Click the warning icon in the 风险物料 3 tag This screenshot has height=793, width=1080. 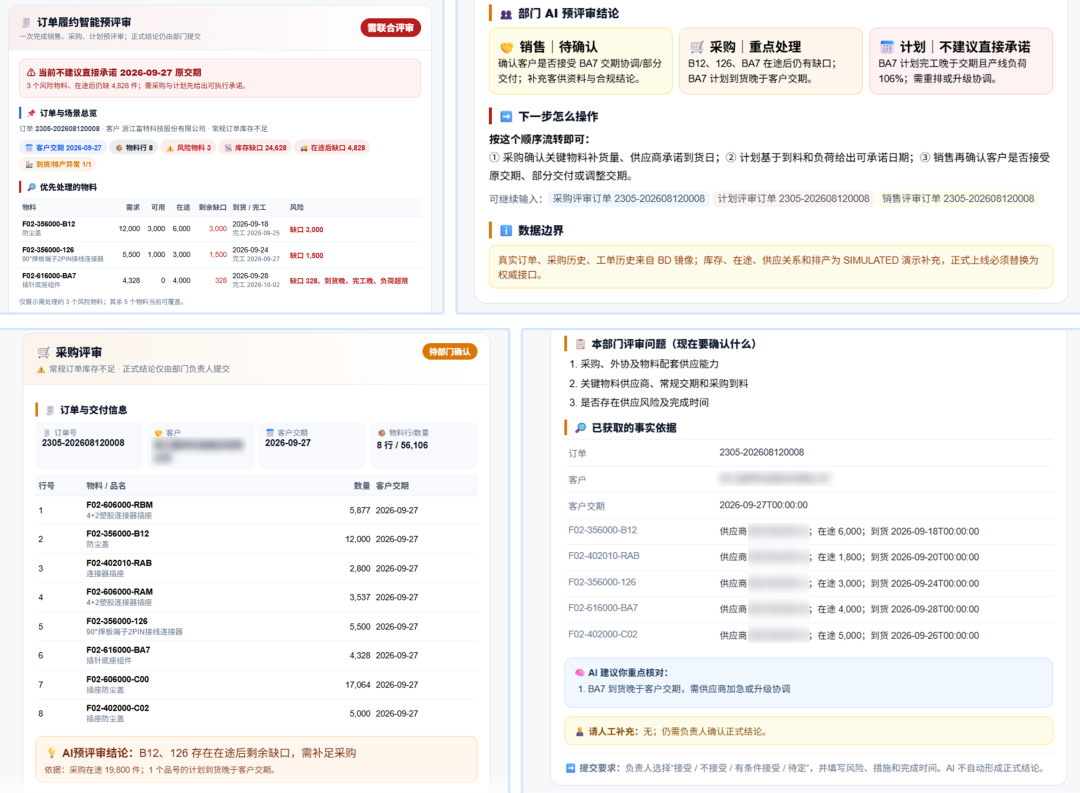coord(170,147)
